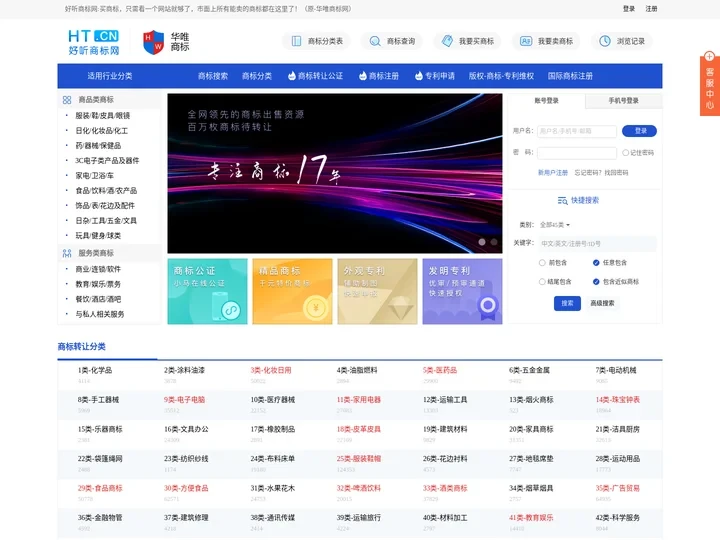Click the 我要卖商标 card icon
This screenshot has width=720, height=540.
(526, 41)
